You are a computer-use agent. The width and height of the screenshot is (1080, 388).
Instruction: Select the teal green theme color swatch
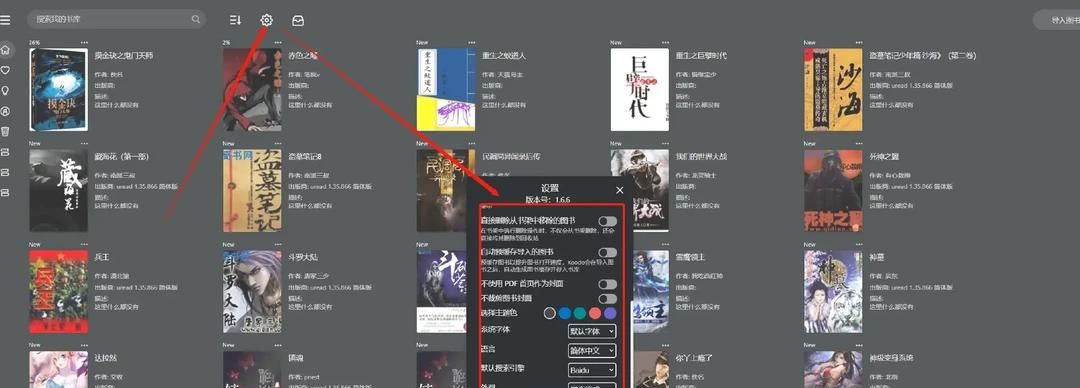point(580,313)
